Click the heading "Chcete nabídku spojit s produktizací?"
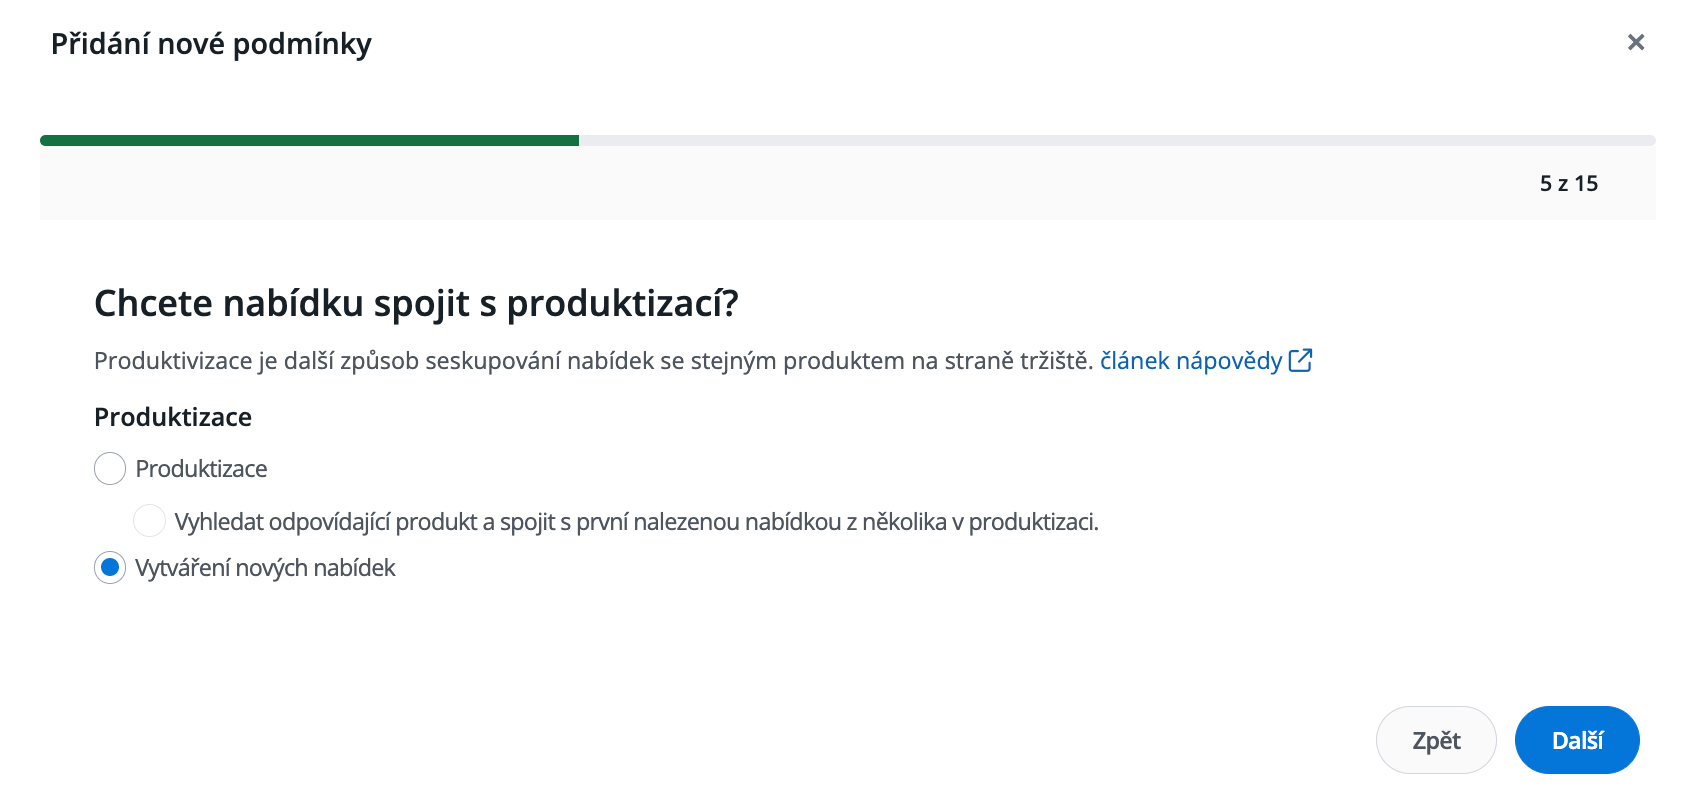Viewport: 1692px width, 794px height. 416,304
